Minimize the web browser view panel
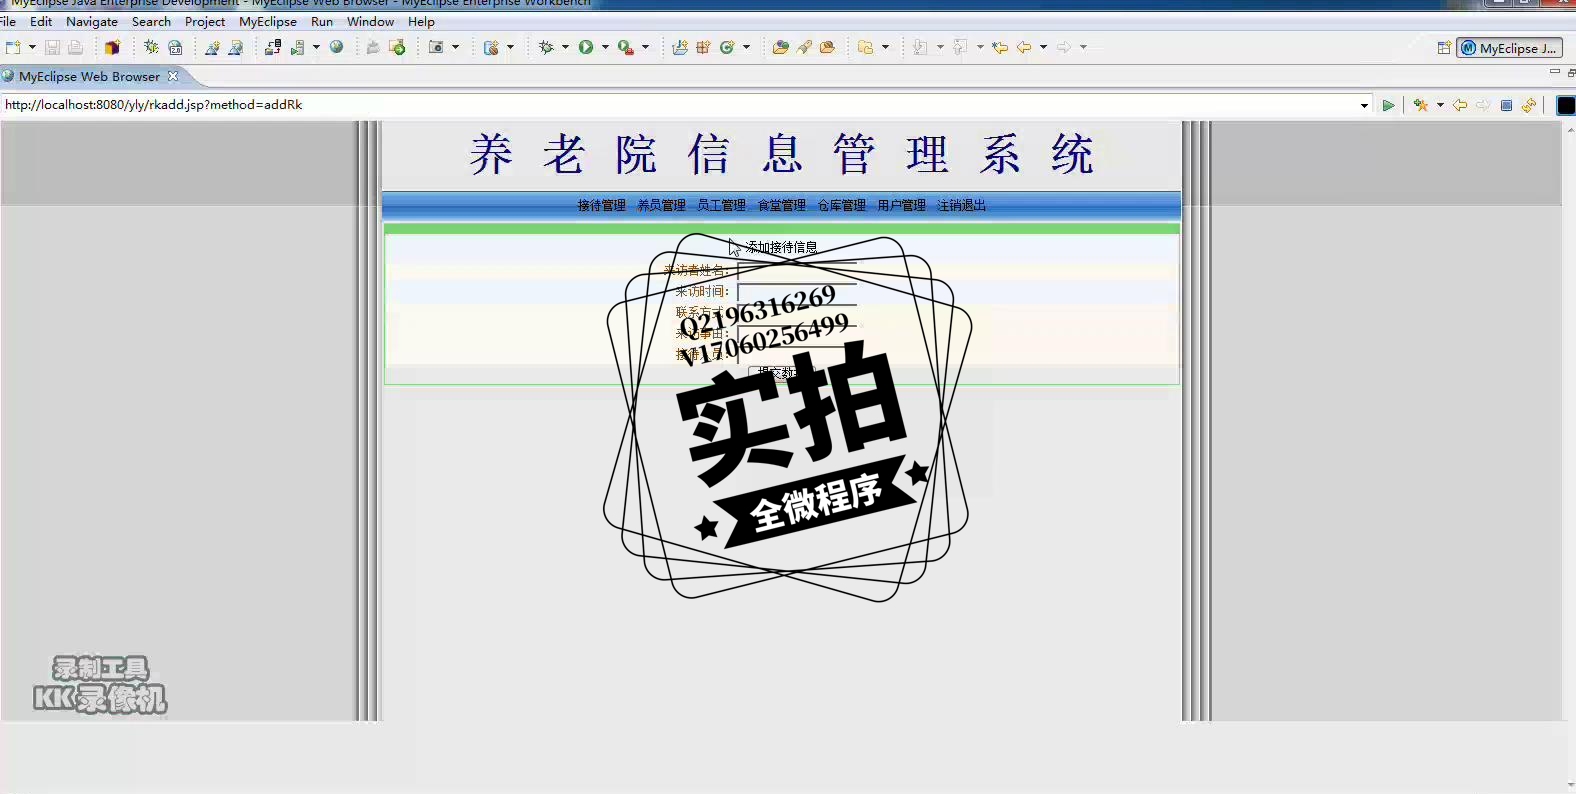 1554,72
